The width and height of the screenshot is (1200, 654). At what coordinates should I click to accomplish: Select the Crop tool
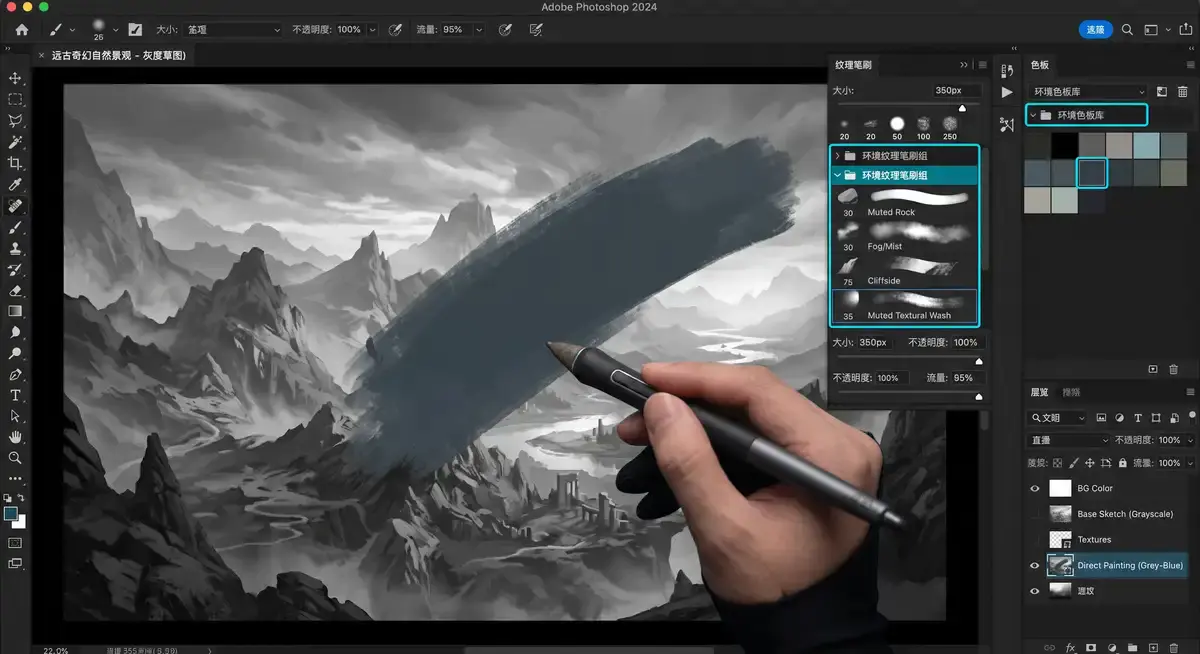[15, 164]
